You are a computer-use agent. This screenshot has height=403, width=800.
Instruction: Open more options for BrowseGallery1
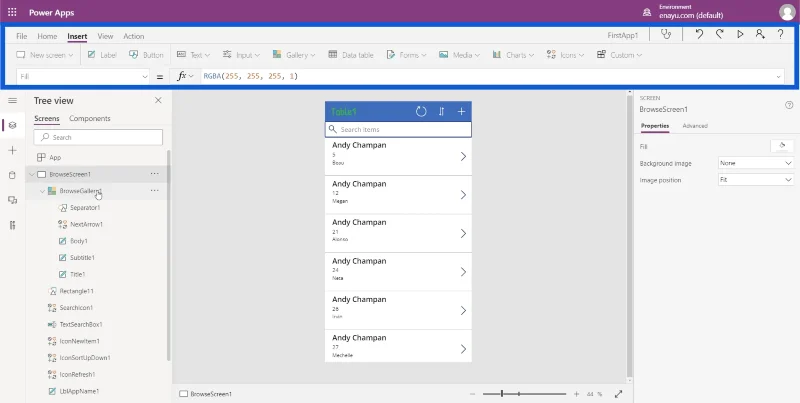pyautogui.click(x=155, y=191)
